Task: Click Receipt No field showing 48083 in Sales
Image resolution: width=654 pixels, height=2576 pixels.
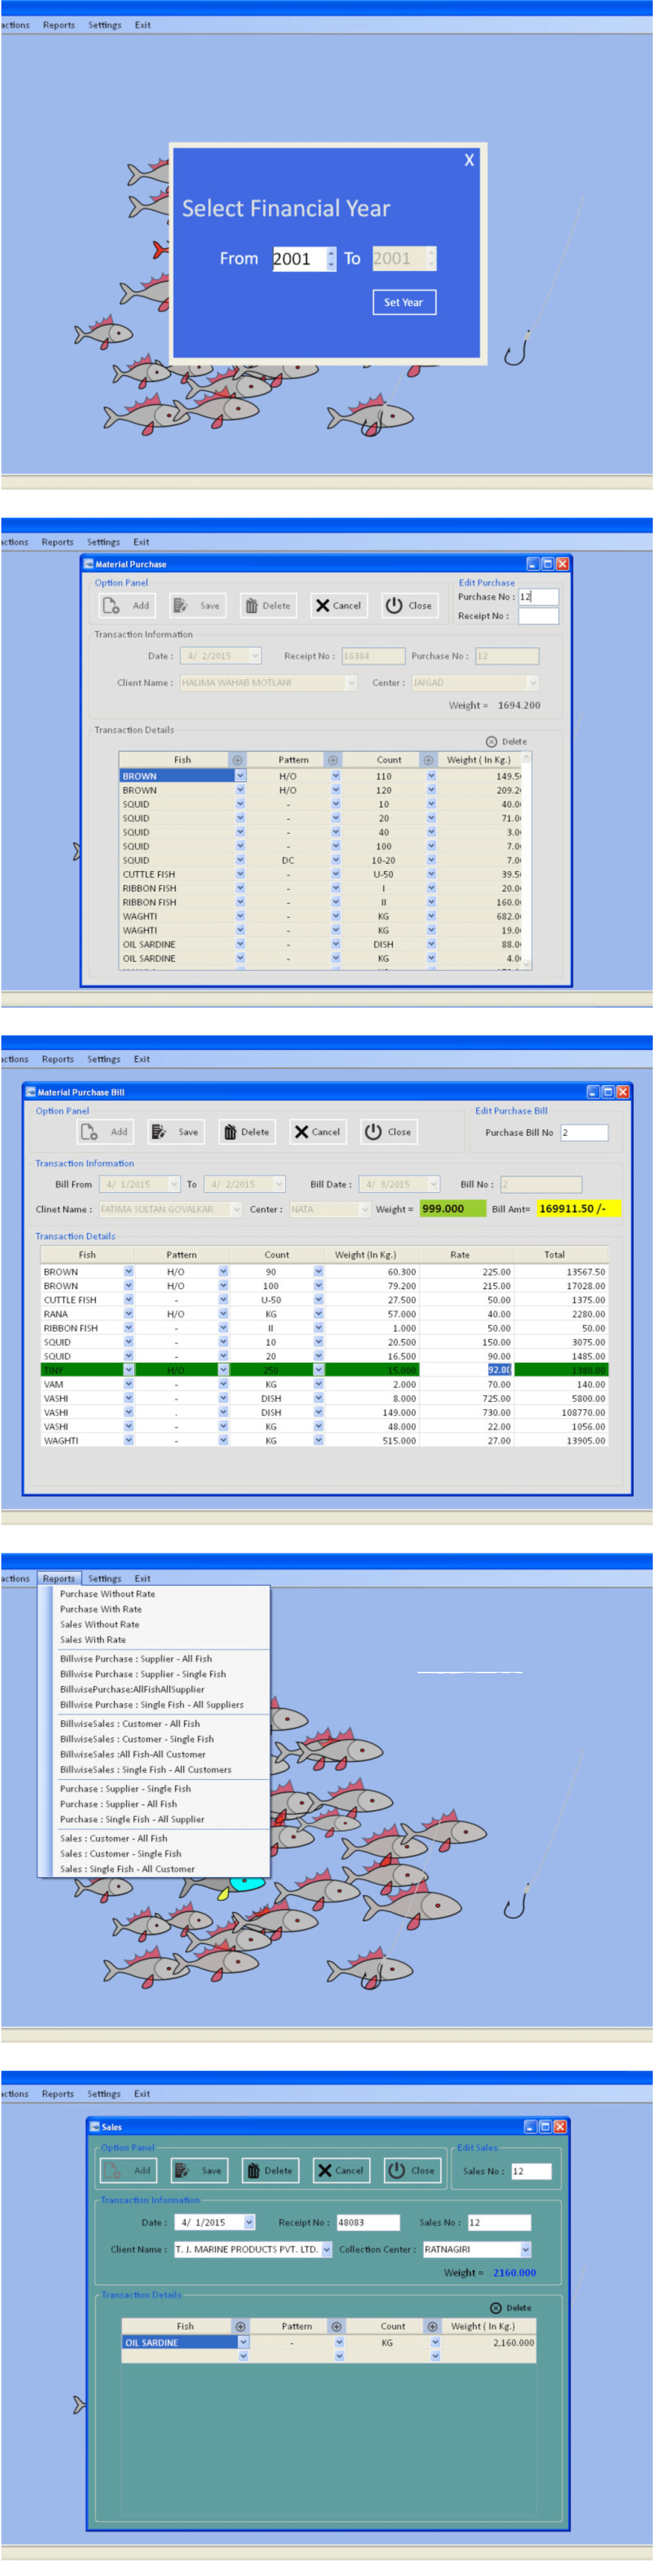Action: [368, 2222]
